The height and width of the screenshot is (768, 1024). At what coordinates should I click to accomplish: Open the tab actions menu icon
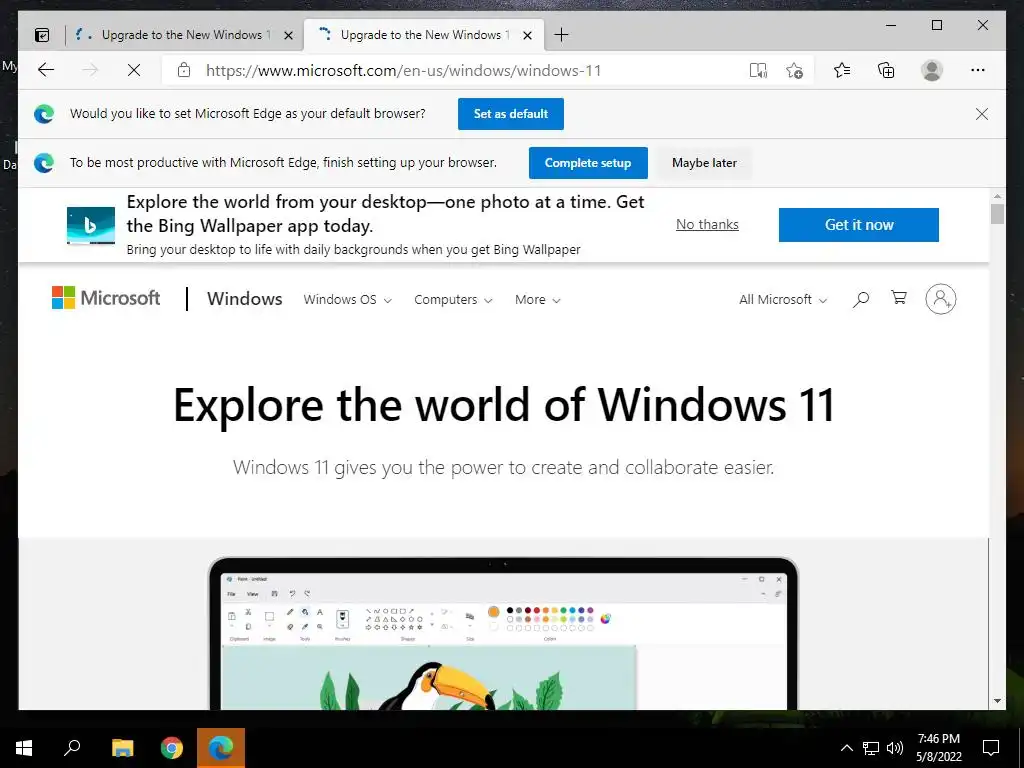click(x=42, y=35)
